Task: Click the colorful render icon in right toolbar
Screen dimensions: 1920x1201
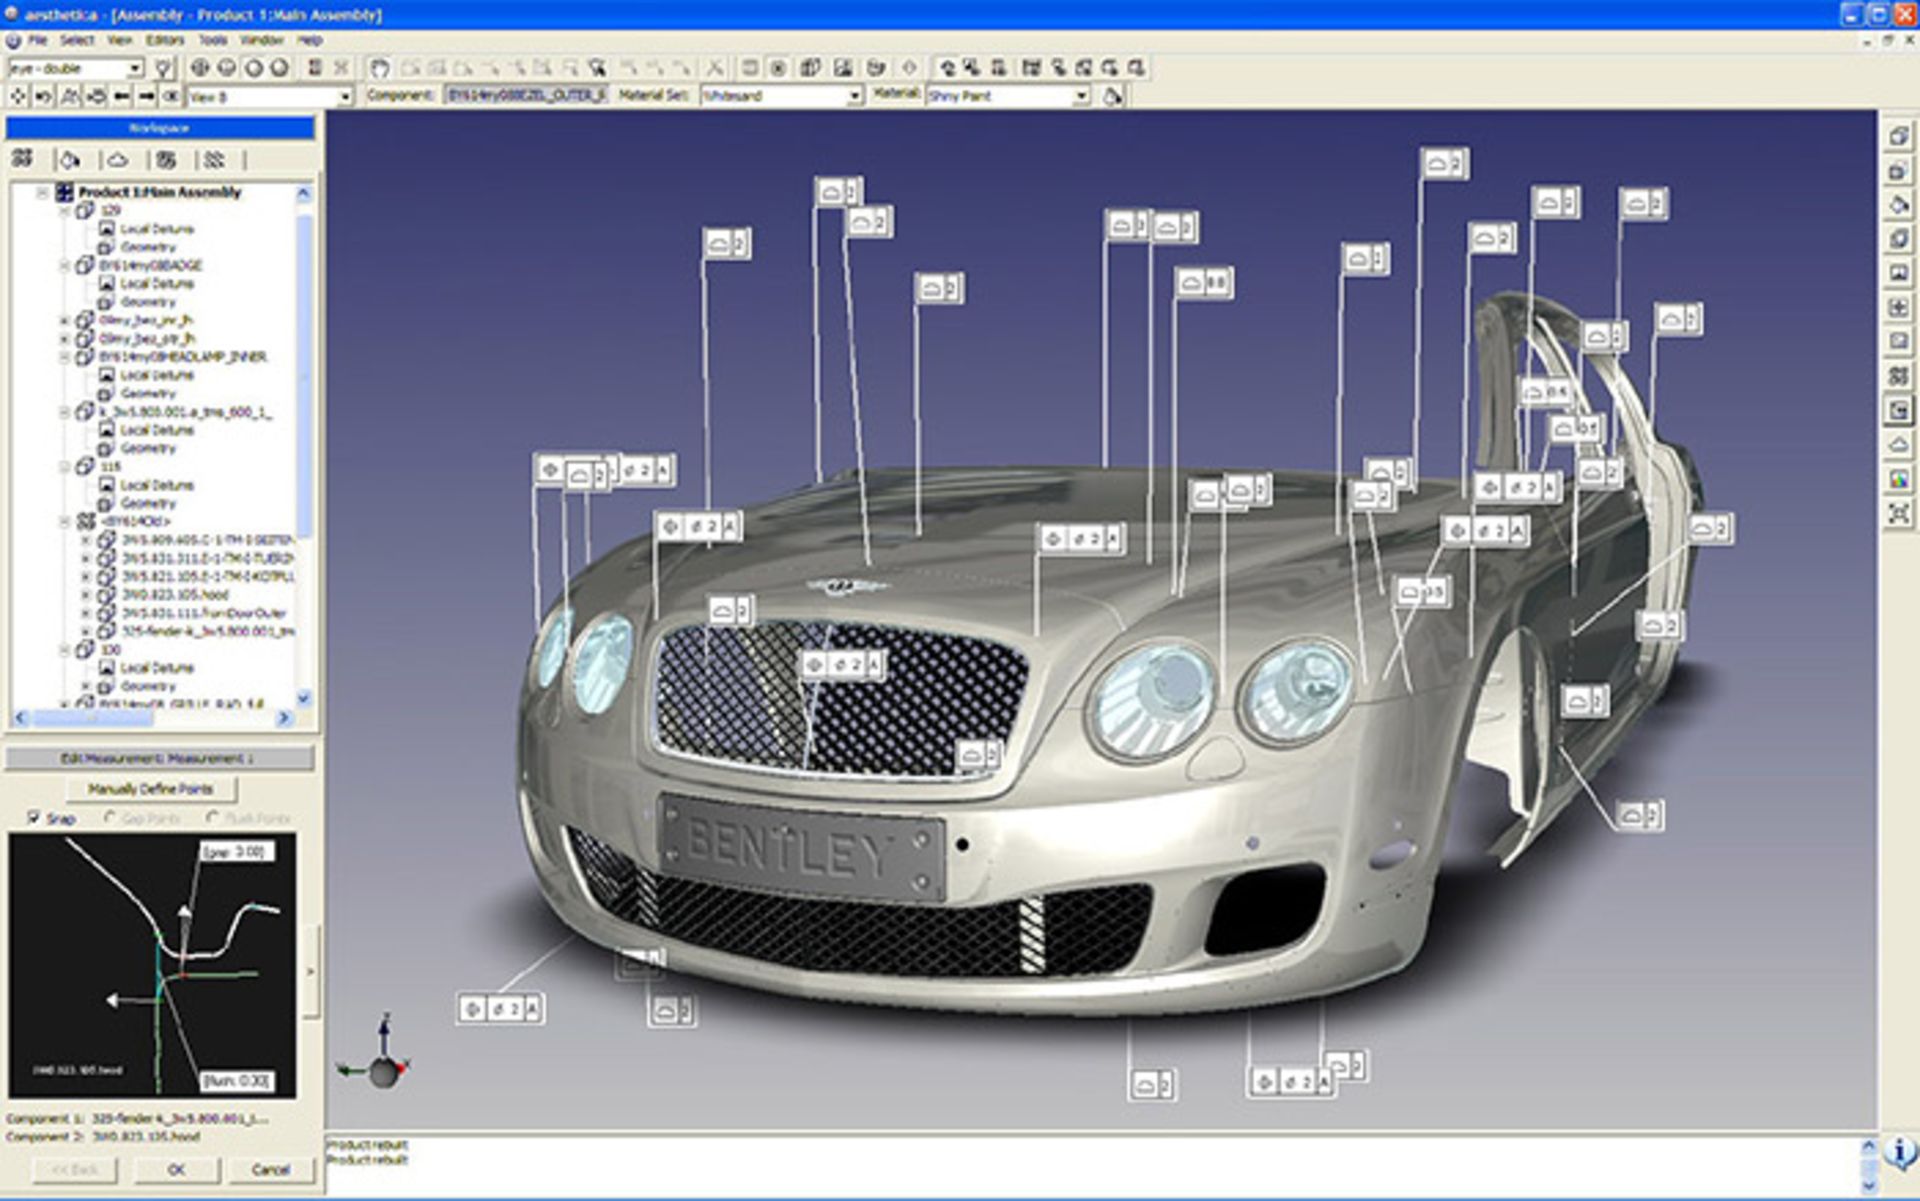Action: tap(1898, 479)
